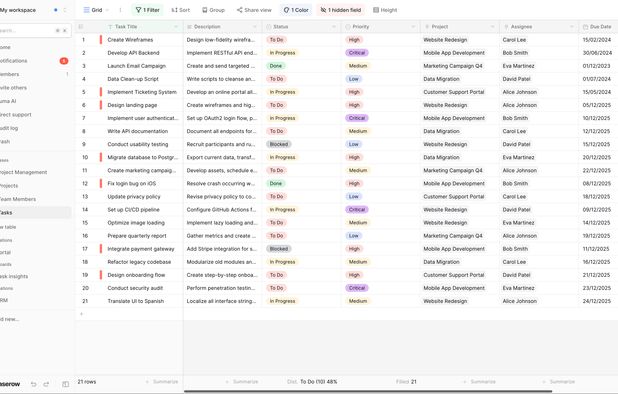Open the Sort options
618x394 pixels.
click(181, 10)
